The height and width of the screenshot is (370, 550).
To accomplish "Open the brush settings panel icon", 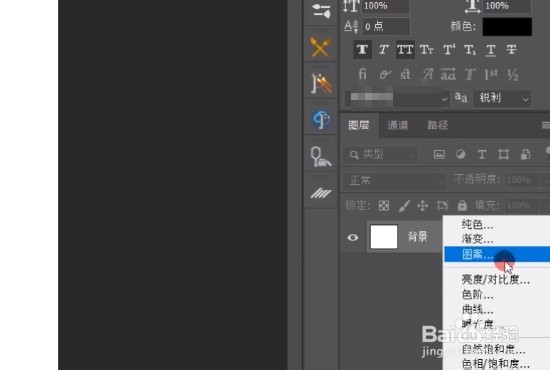I will pos(321,11).
